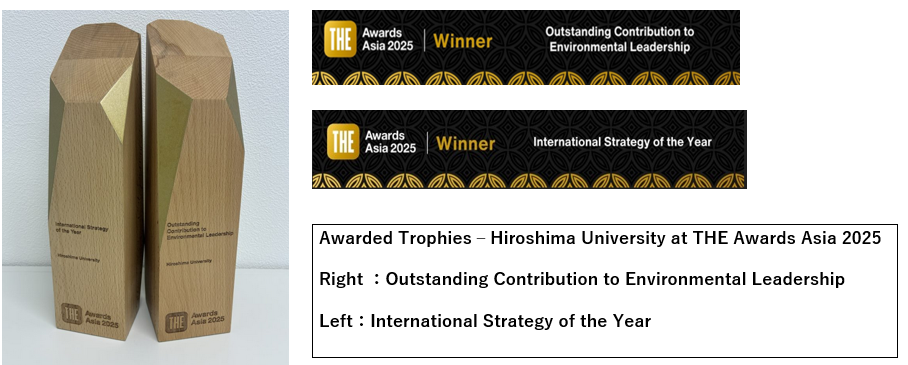Click Awards Asia 2025 text in top banner

[x=388, y=39]
